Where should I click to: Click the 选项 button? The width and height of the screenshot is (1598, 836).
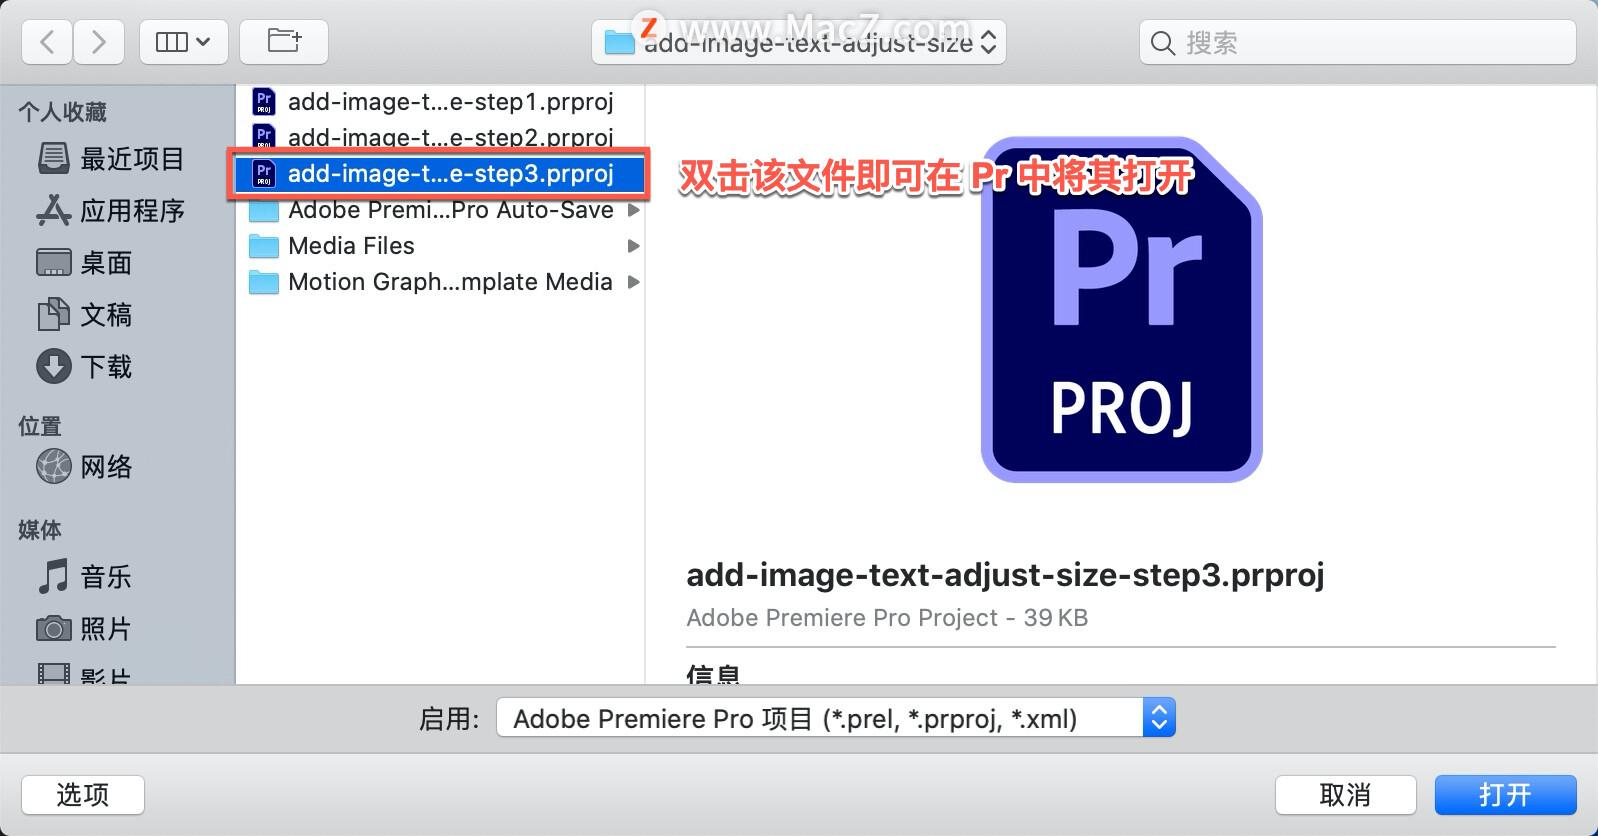[83, 795]
